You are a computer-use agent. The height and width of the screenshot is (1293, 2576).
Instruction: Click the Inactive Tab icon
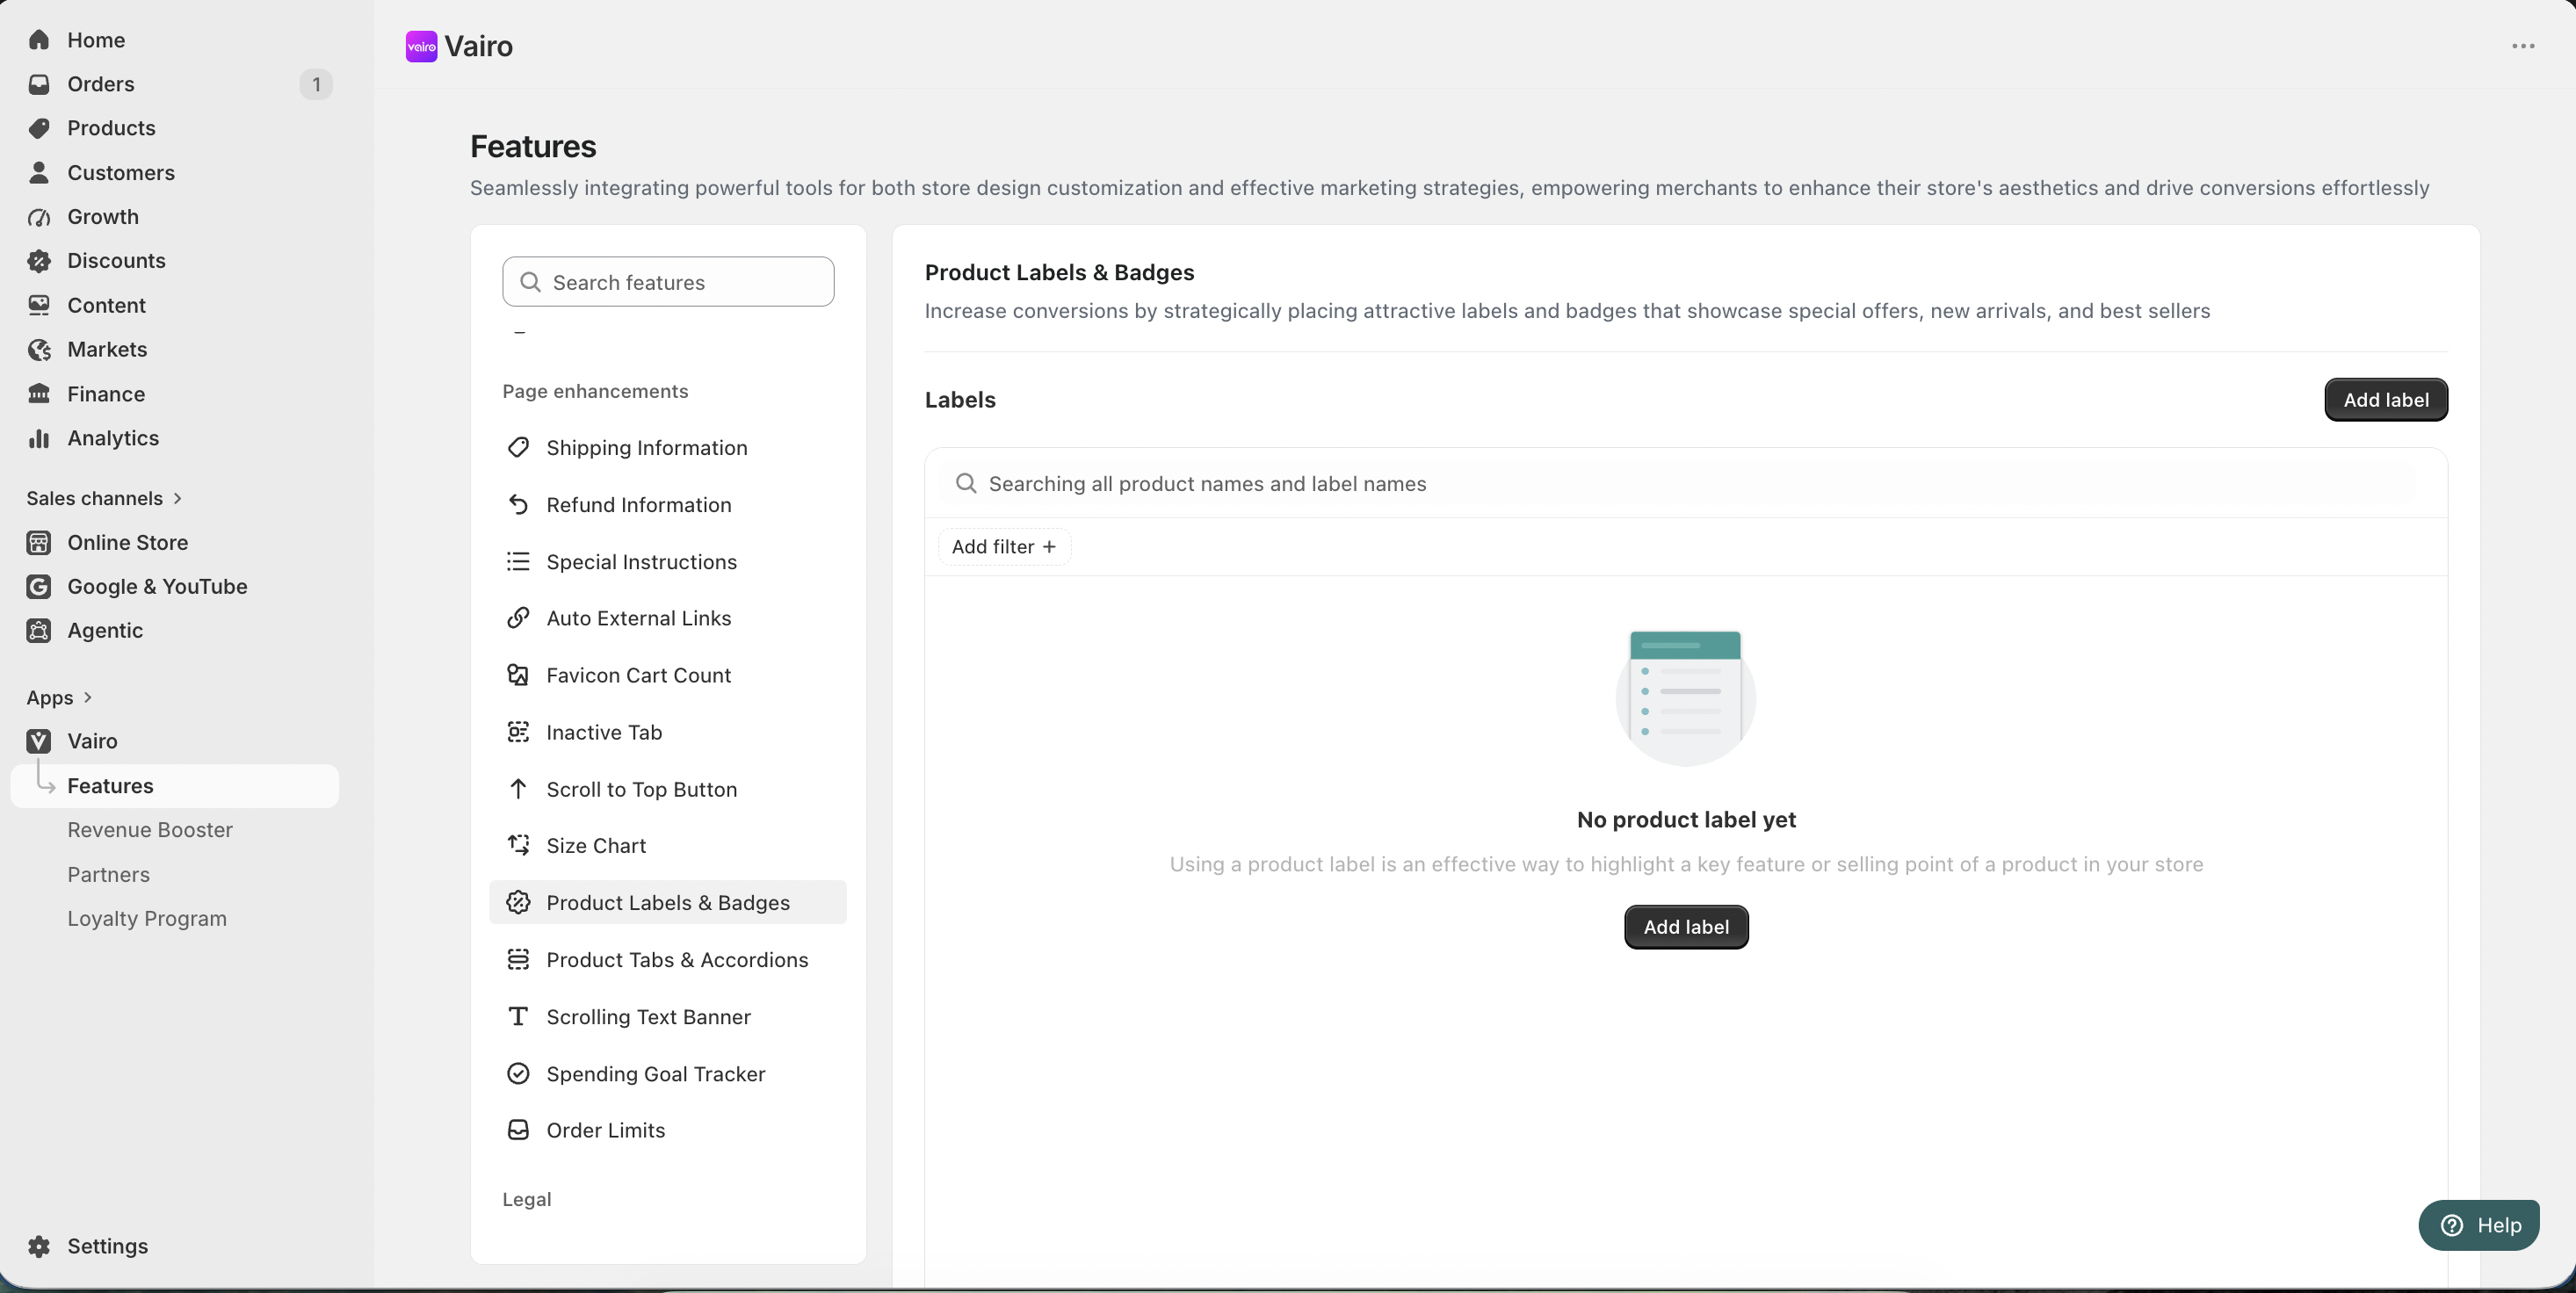(518, 732)
